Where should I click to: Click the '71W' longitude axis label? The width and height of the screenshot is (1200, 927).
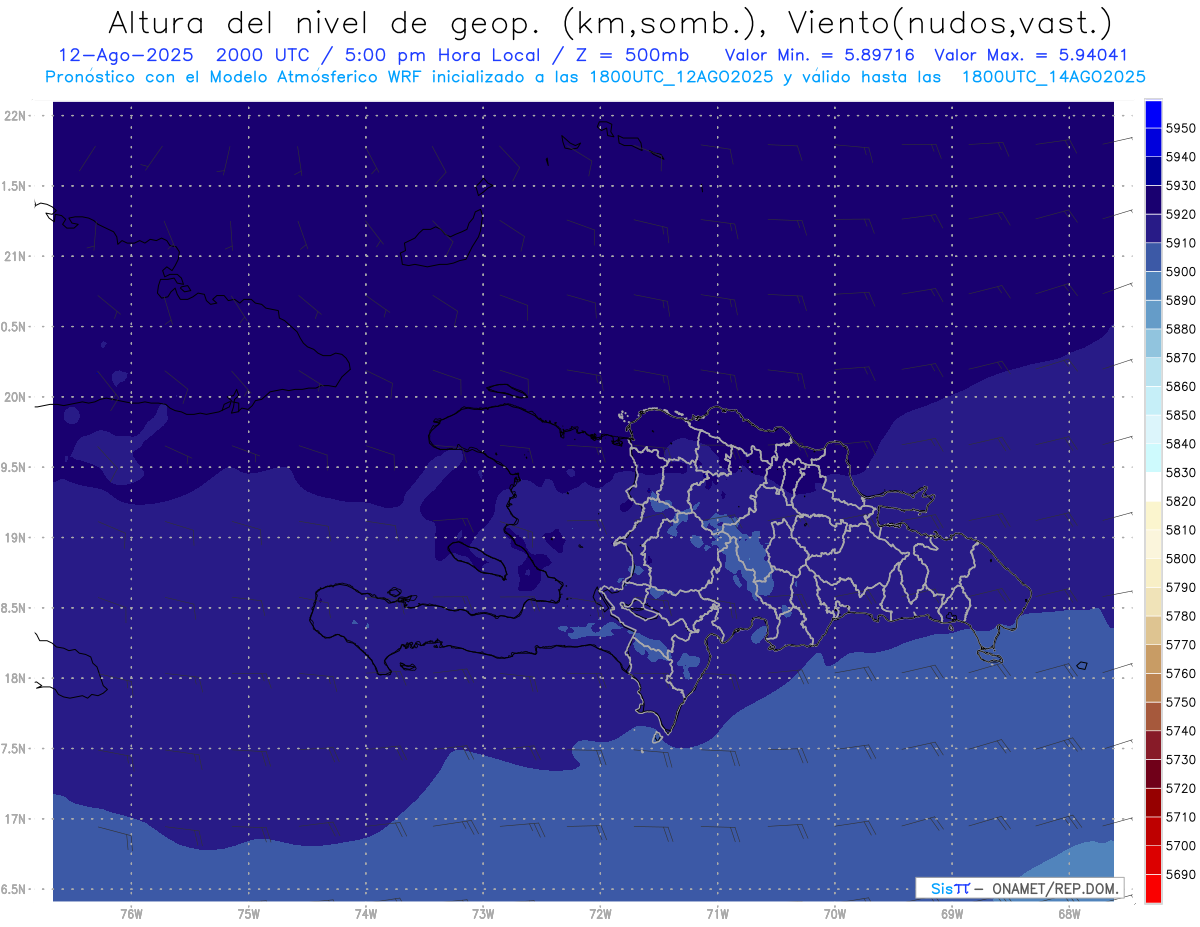(x=717, y=913)
